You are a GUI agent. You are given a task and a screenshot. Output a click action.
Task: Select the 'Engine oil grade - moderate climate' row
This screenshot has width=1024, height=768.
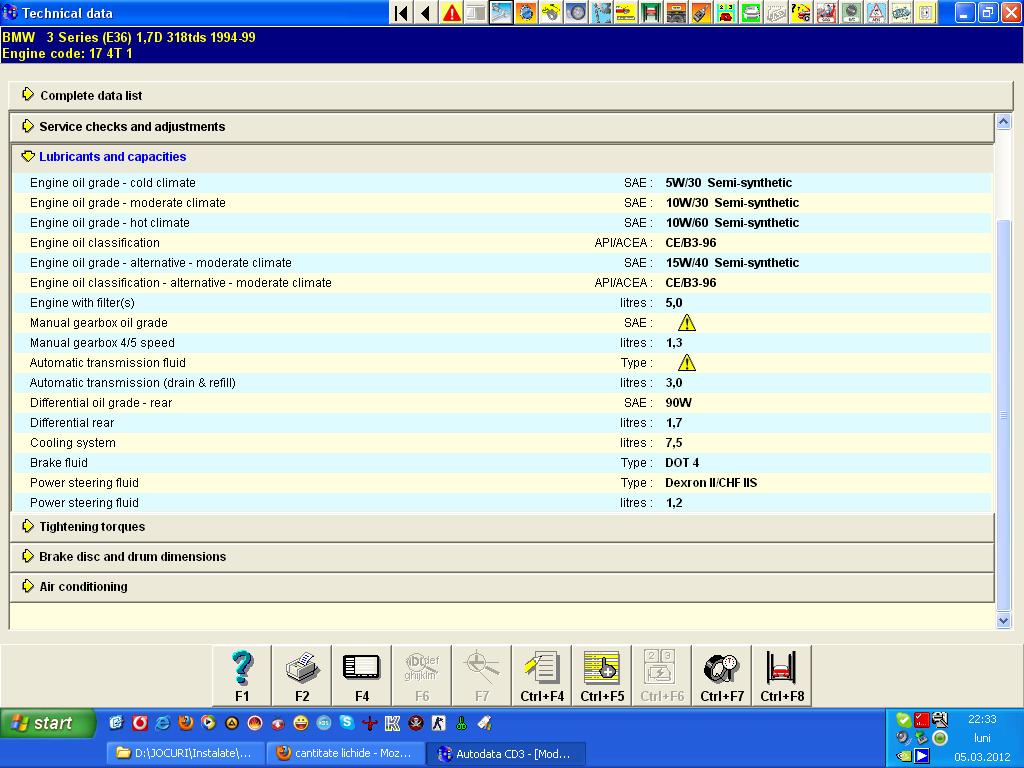[502, 202]
